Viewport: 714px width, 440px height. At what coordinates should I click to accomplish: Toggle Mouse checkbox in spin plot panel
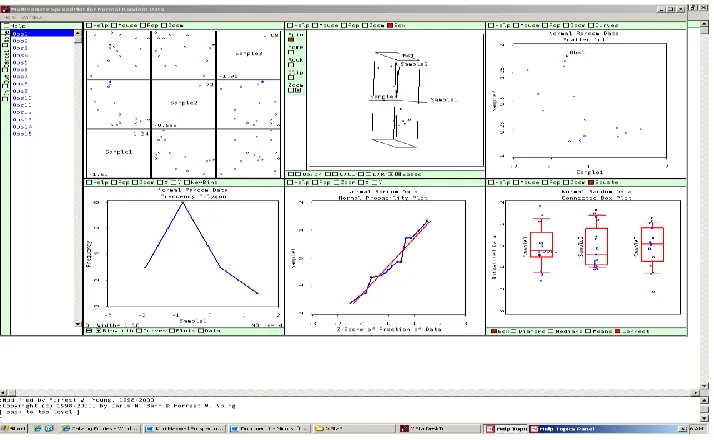coord(315,26)
